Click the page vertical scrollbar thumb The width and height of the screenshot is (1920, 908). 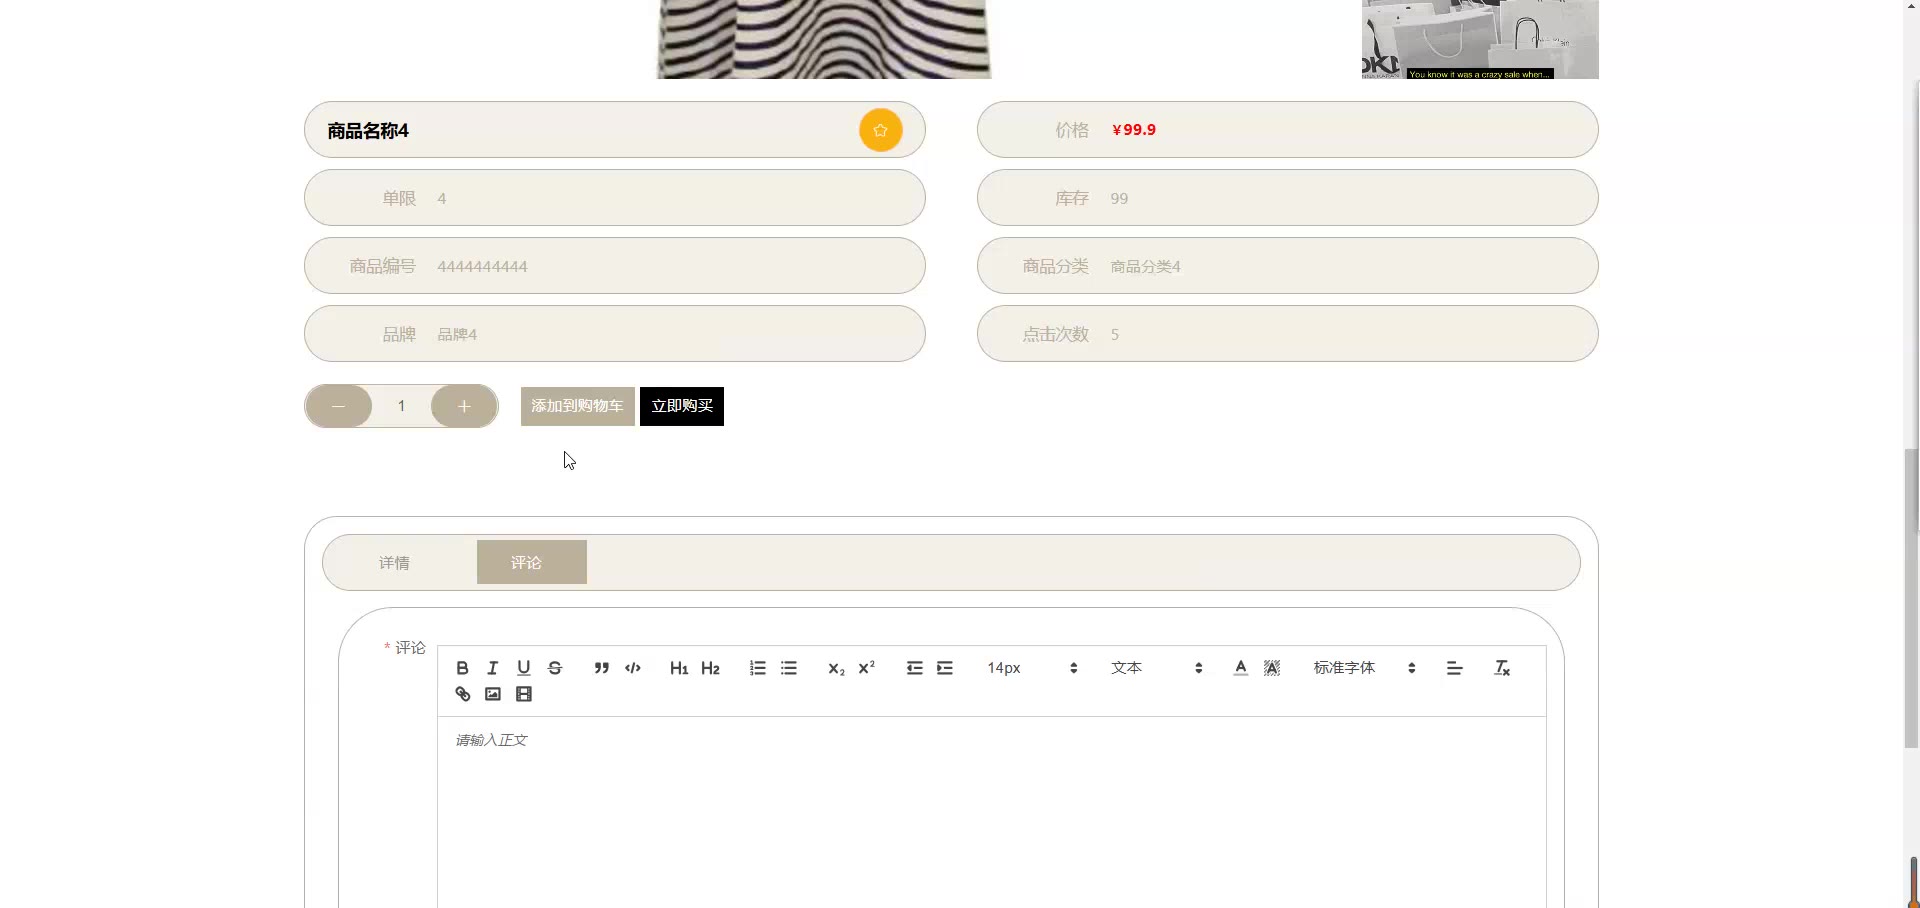click(x=1911, y=599)
